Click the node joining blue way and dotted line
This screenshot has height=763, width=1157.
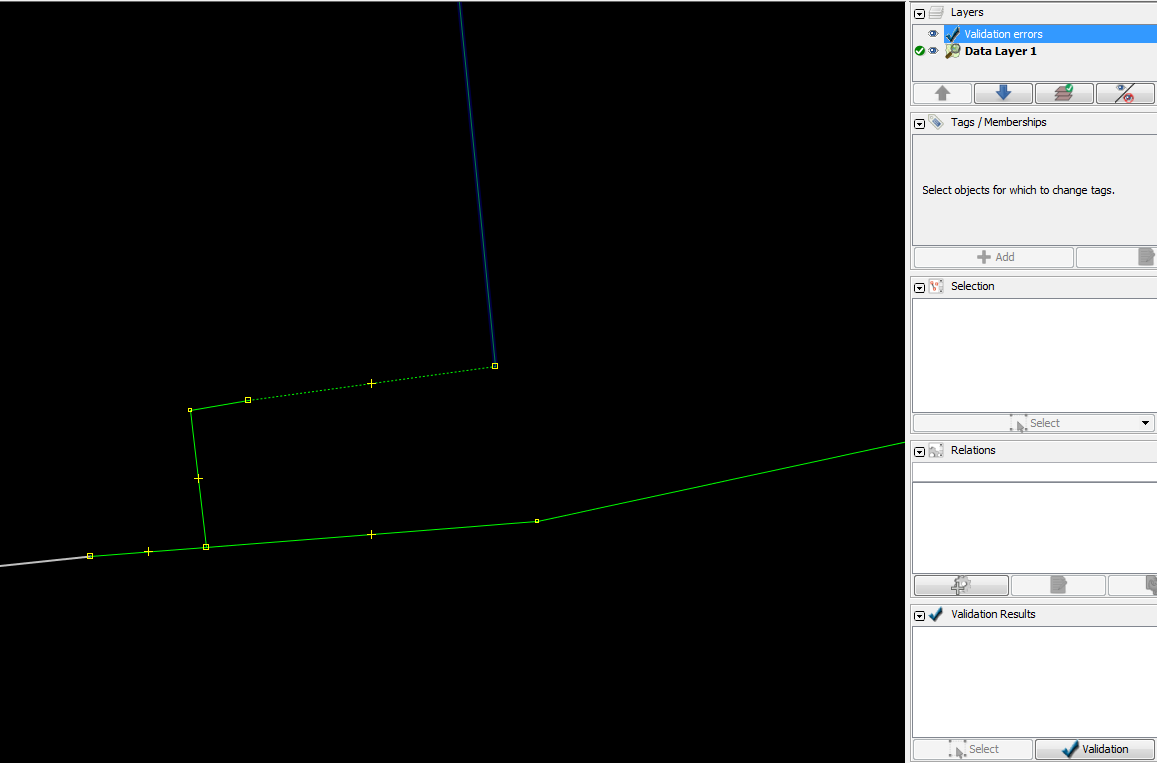495,366
